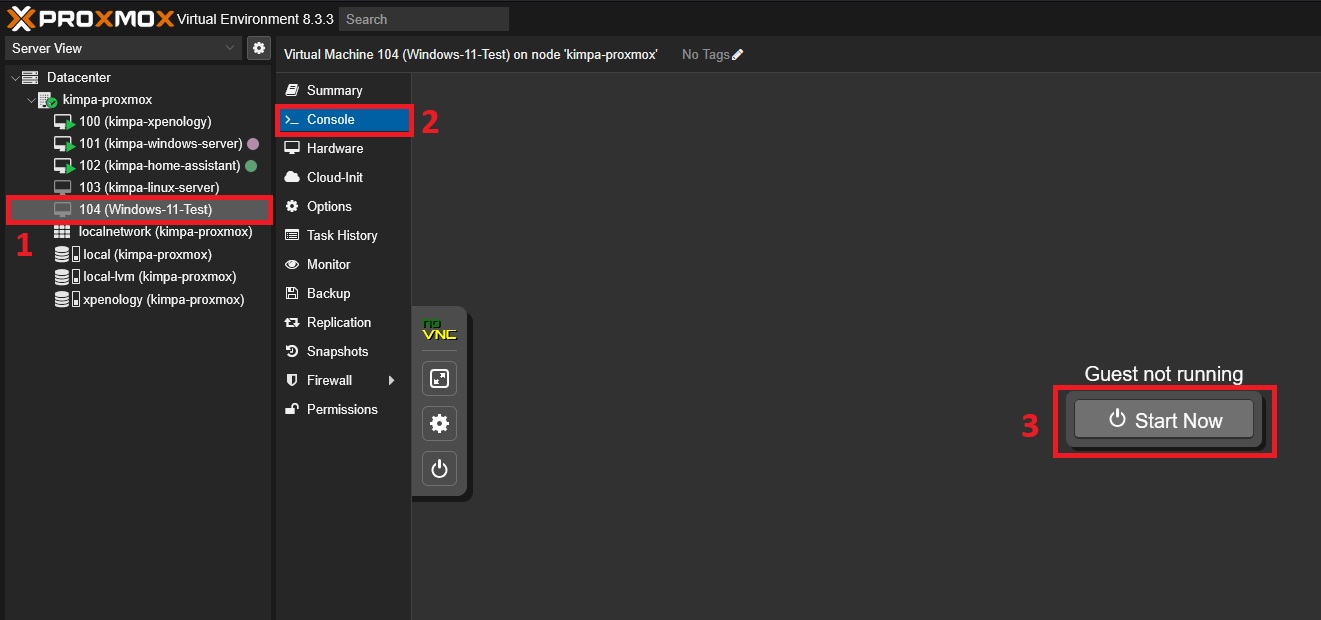The image size is (1321, 620).
Task: Click the noVNC fullscreen icon
Action: pyautogui.click(x=439, y=379)
